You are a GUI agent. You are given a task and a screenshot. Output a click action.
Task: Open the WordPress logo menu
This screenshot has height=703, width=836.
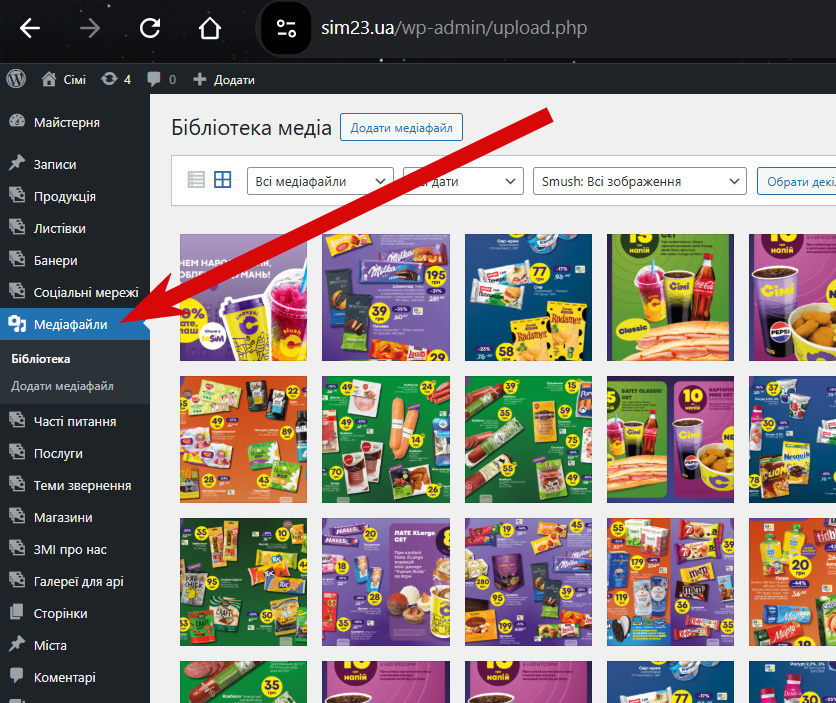coord(16,79)
